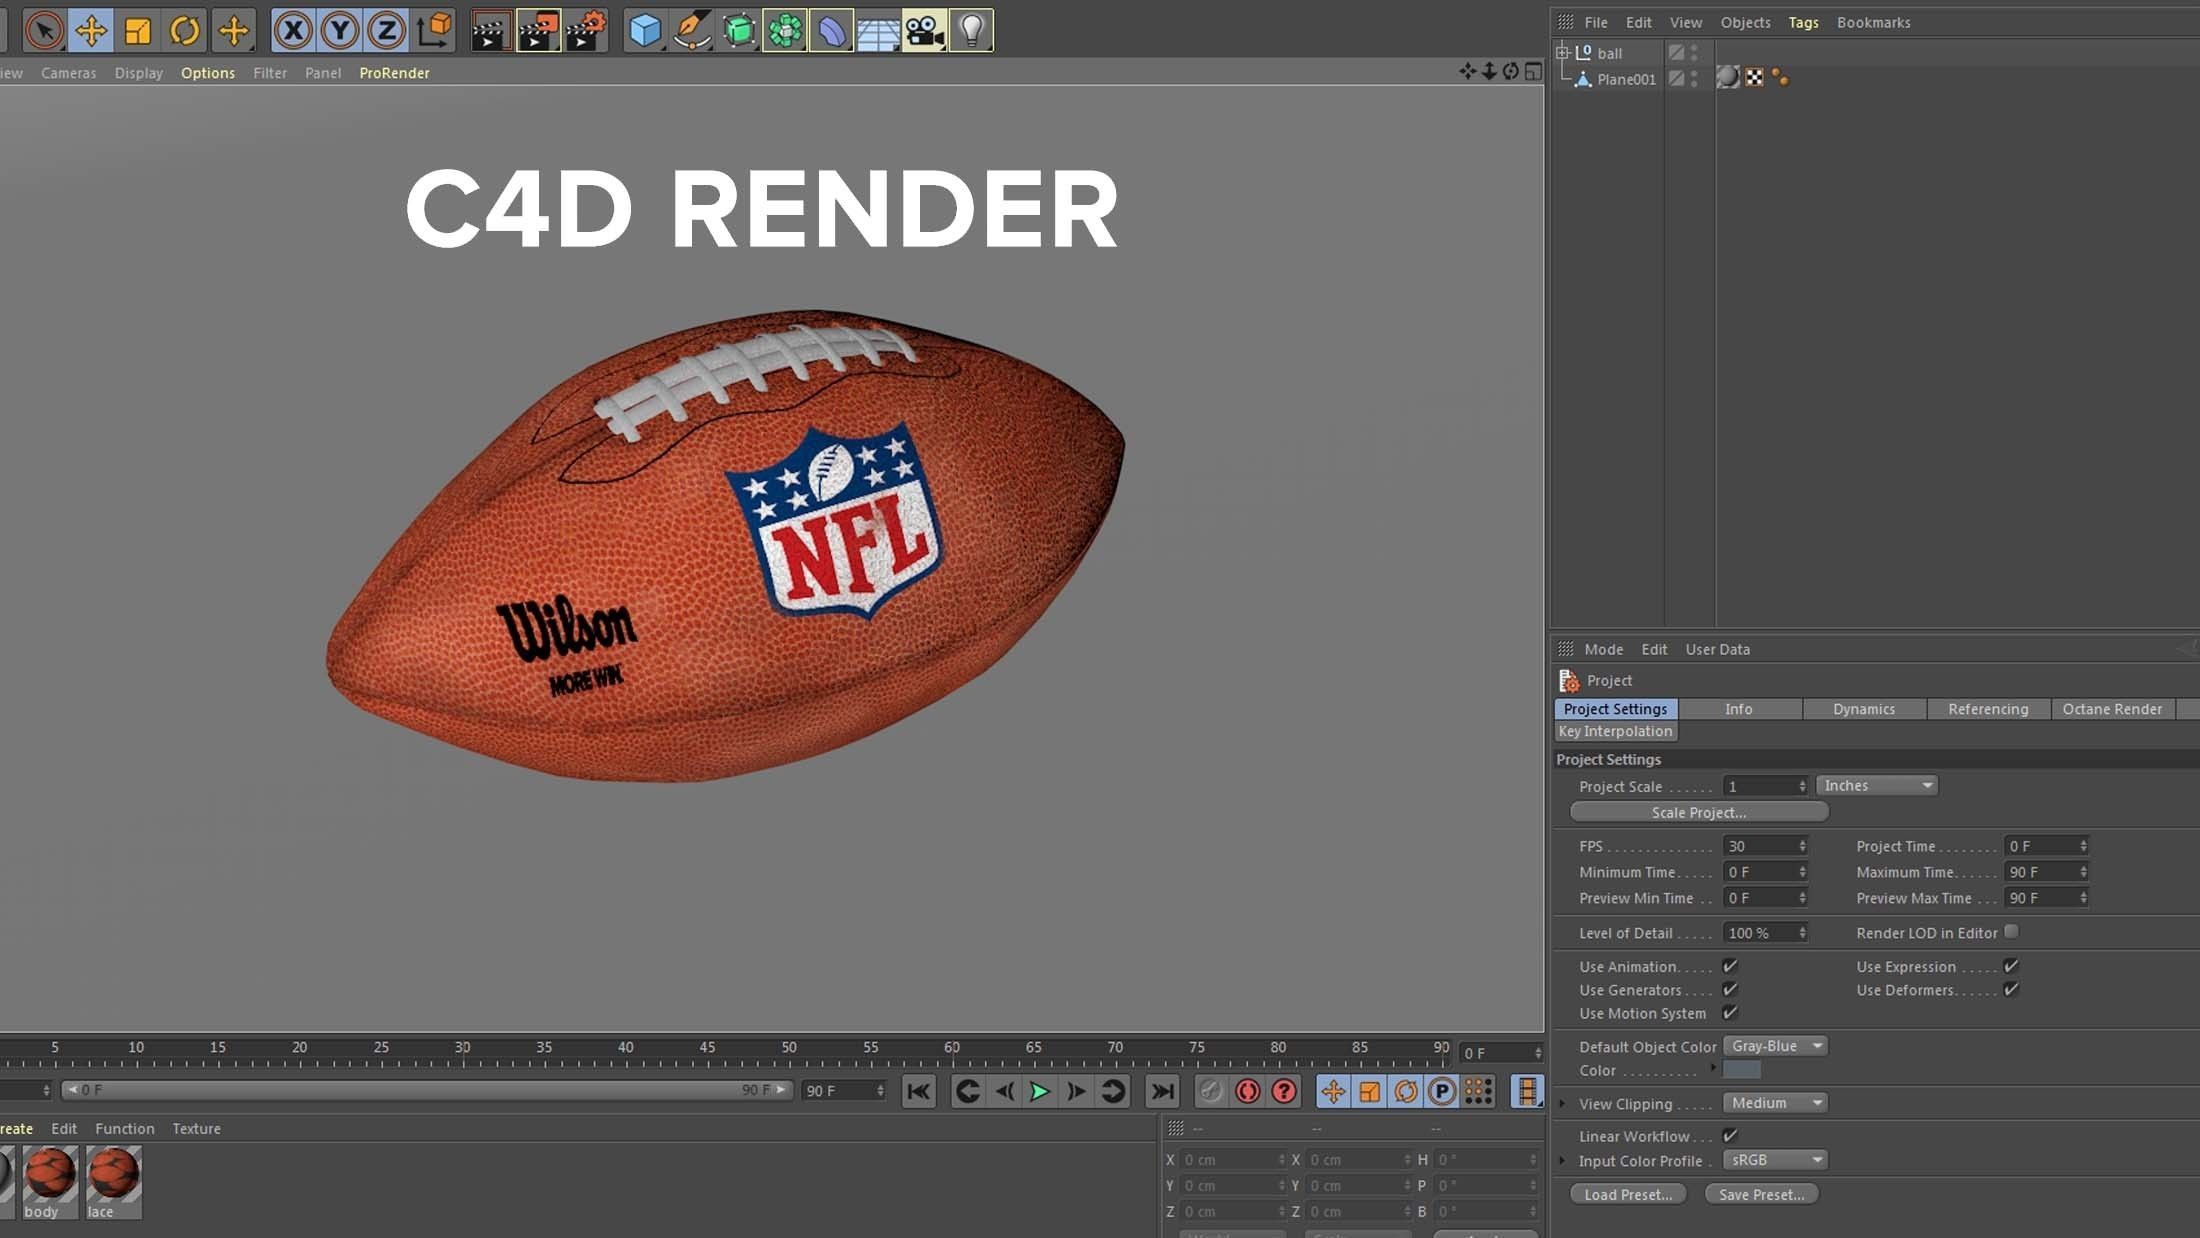This screenshot has width=2200, height=1238.
Task: Click the red Record Active Objects button
Action: click(x=1247, y=1091)
